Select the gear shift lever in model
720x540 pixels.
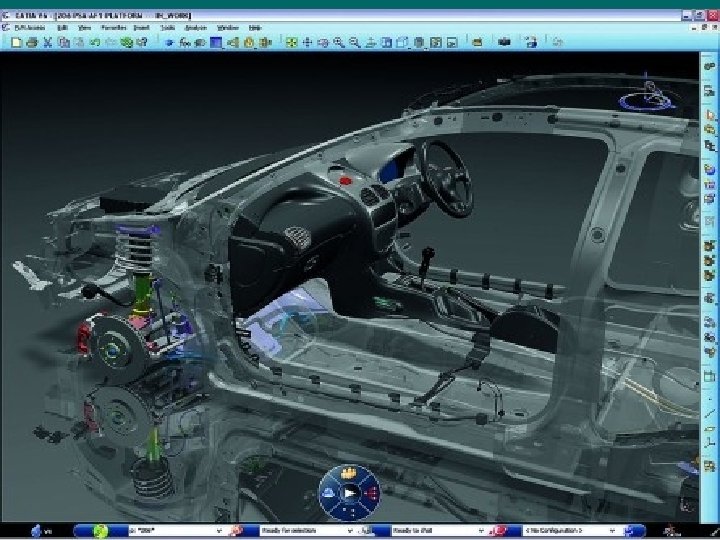(426, 267)
